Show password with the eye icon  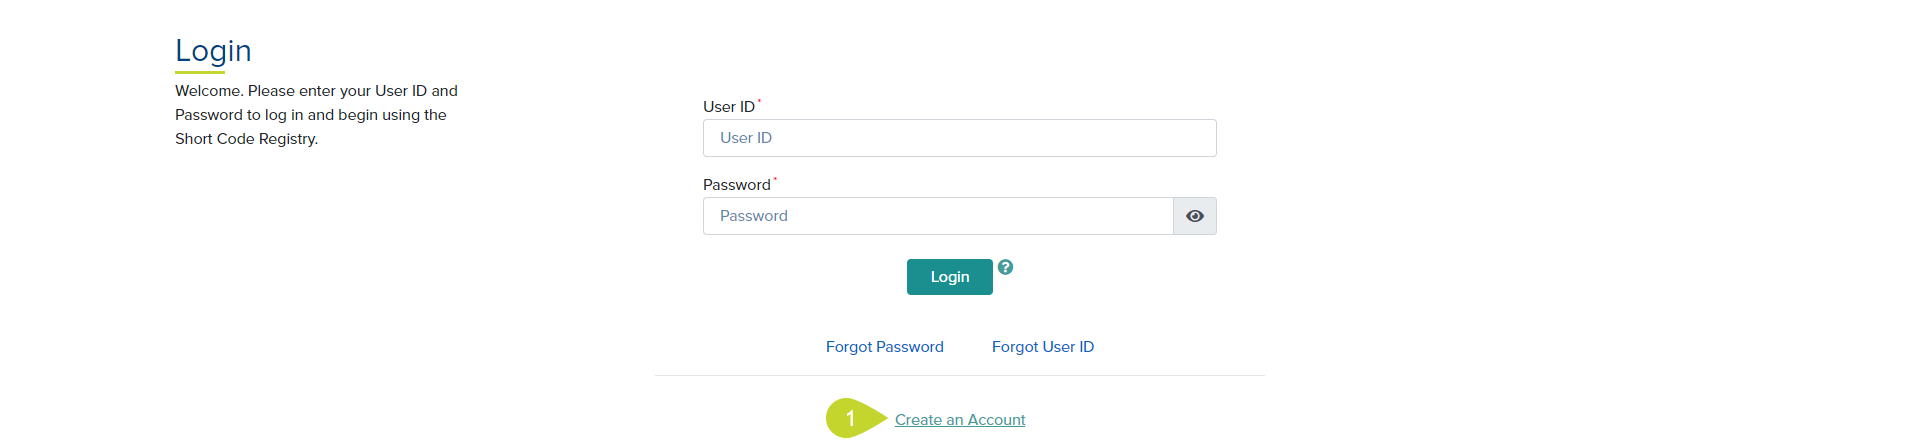[1194, 216]
